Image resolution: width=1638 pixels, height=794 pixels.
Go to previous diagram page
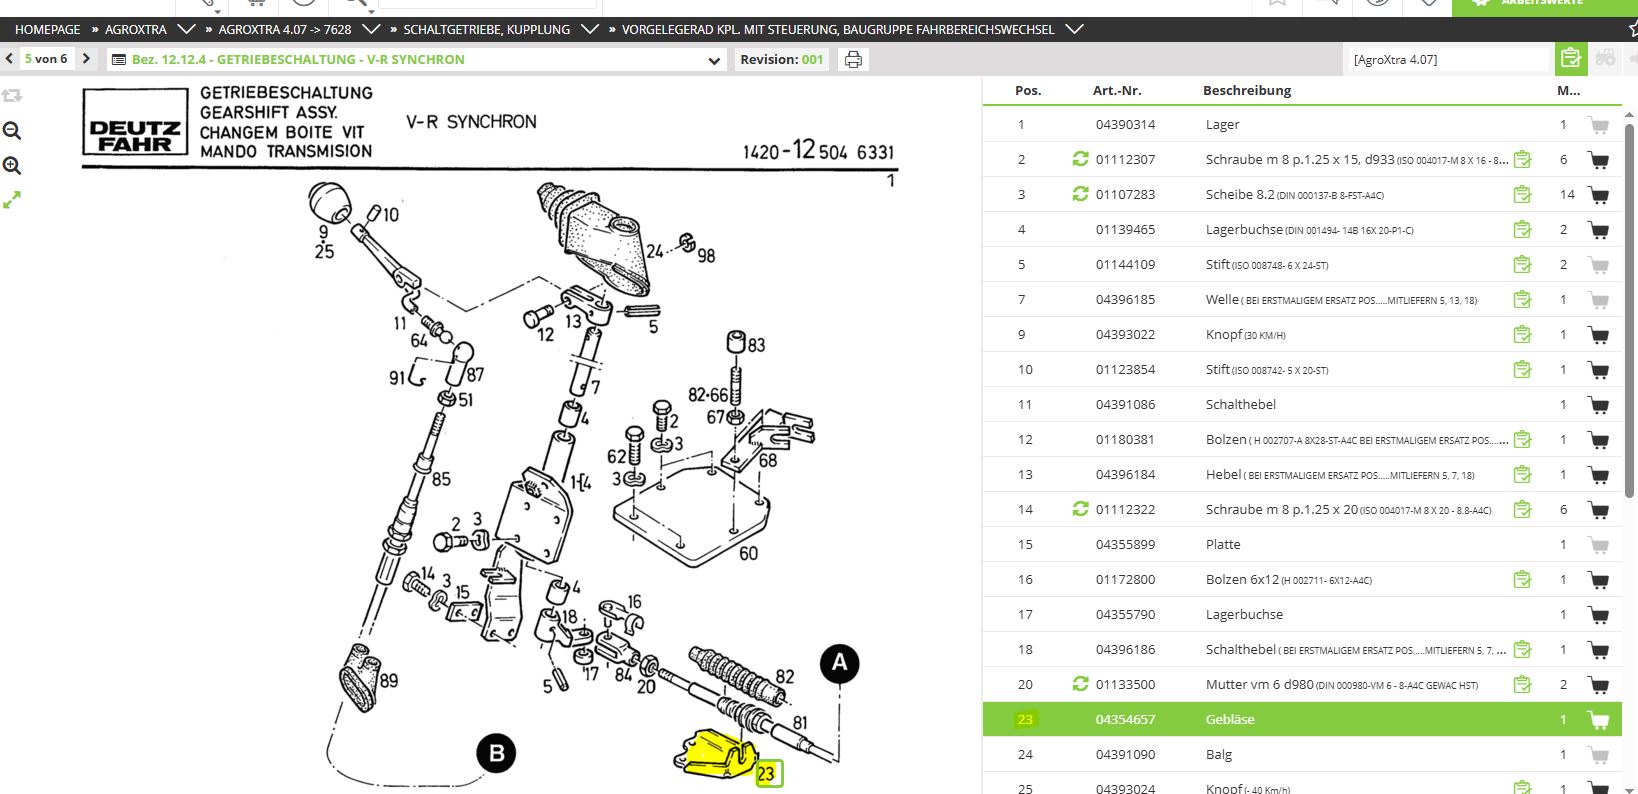10,59
